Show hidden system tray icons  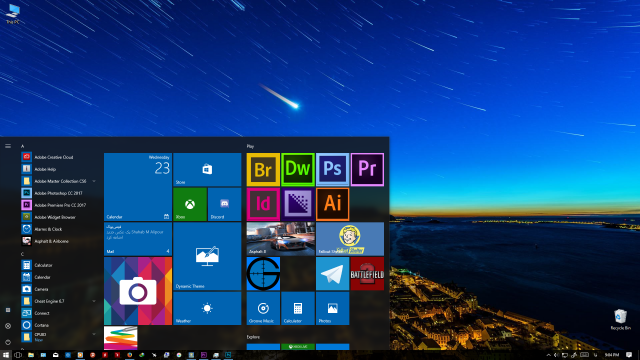click(x=549, y=355)
